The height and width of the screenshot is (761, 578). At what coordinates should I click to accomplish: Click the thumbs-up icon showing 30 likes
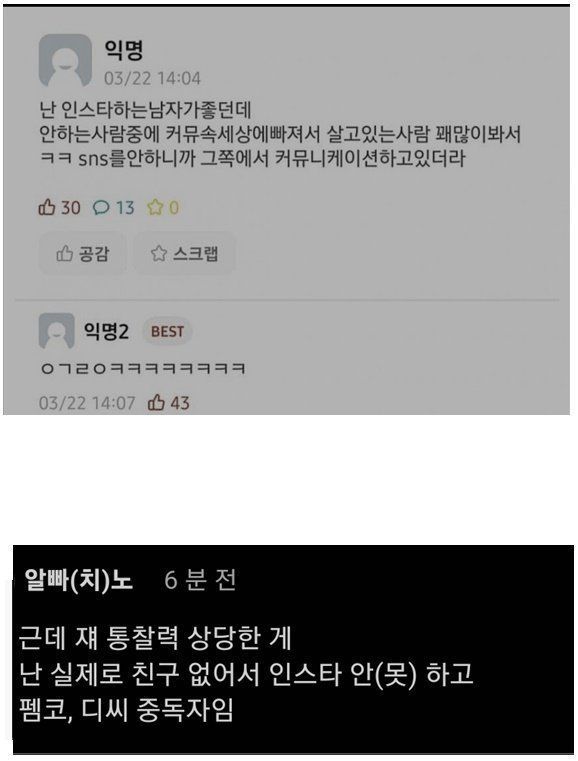click(47, 207)
